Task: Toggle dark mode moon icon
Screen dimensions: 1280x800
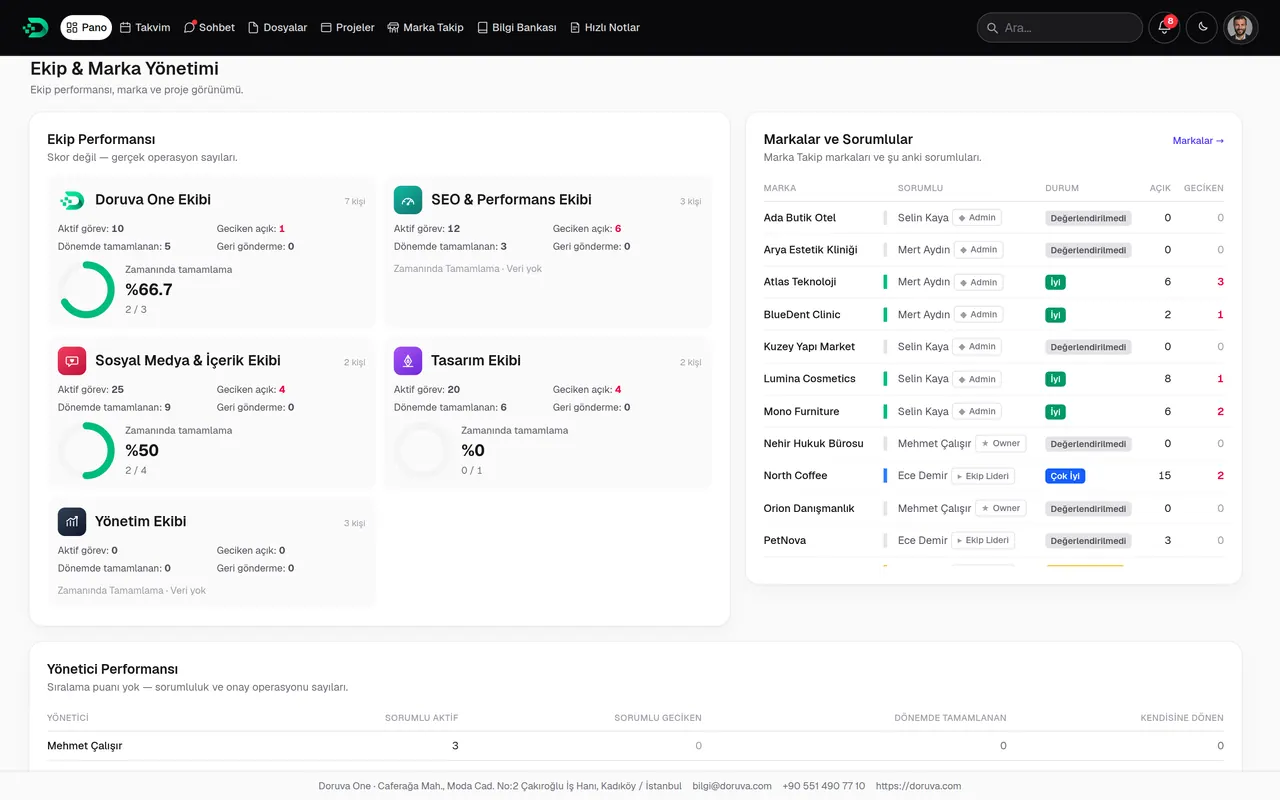Action: coord(1202,27)
